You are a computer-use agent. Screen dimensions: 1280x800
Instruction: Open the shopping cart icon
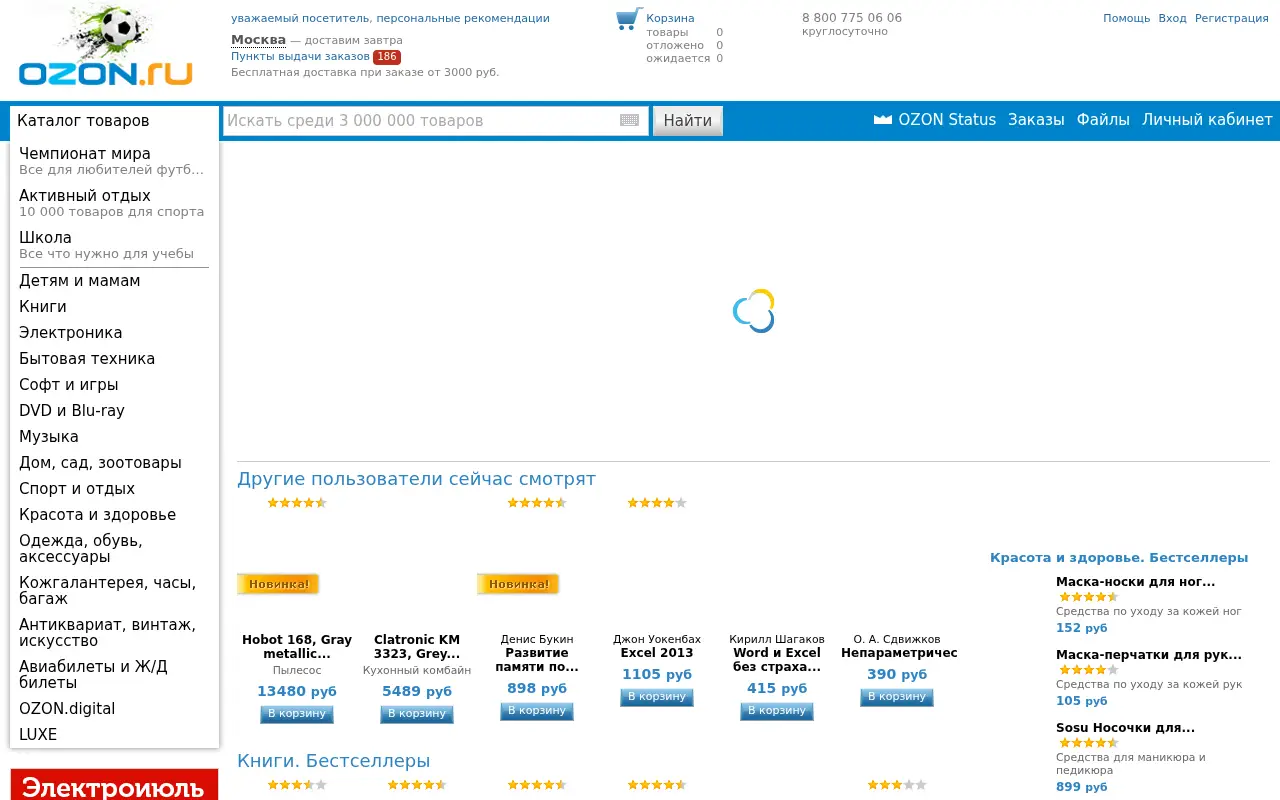point(628,19)
